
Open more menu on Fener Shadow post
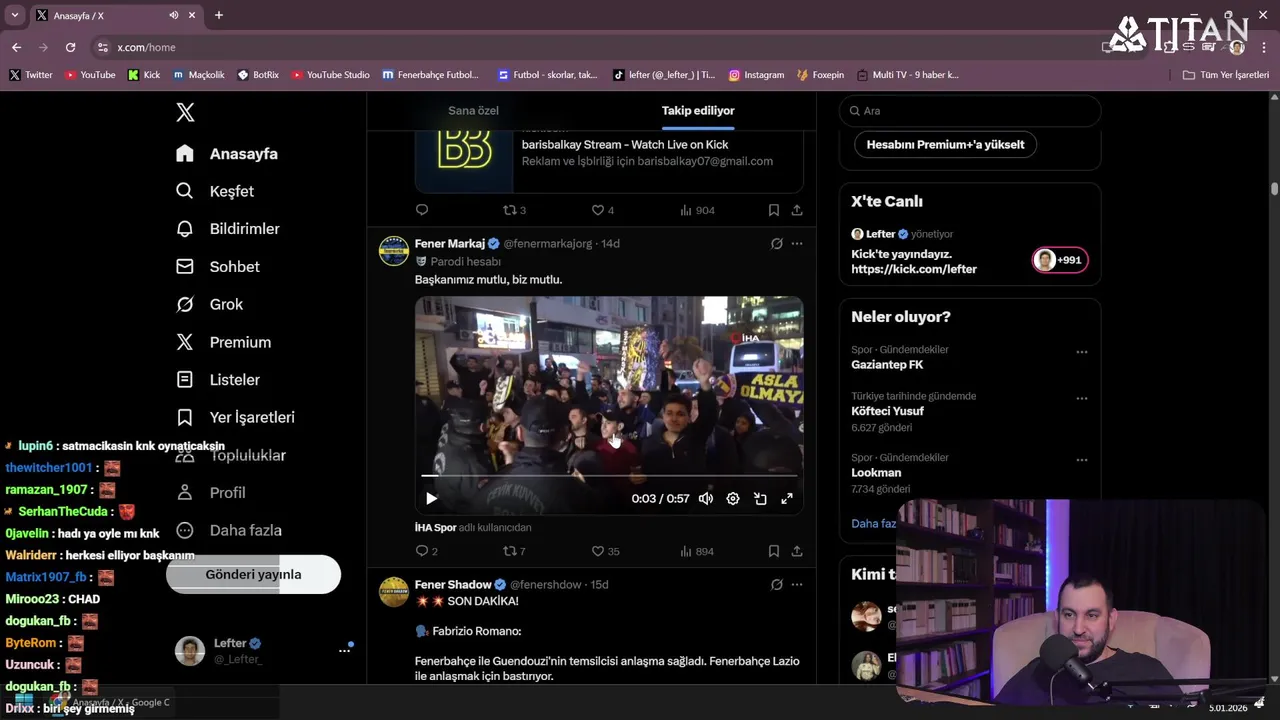click(x=797, y=584)
